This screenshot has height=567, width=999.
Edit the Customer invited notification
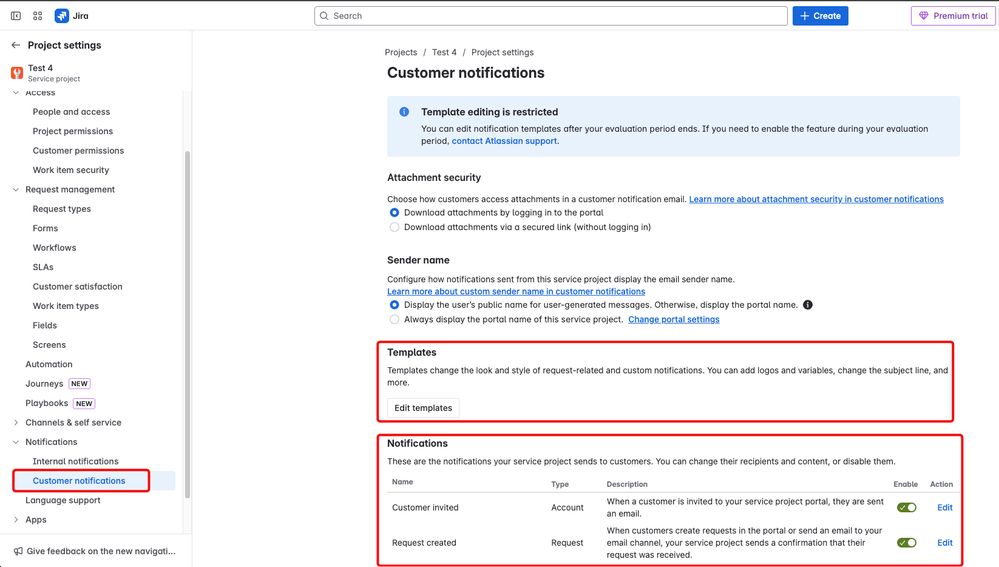pyautogui.click(x=944, y=508)
